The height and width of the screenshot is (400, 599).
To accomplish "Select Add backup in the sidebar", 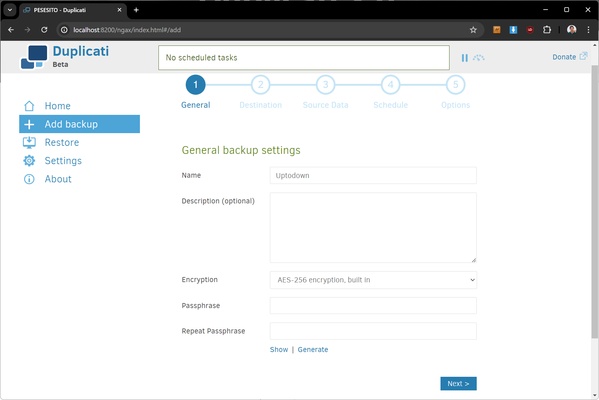I will (x=79, y=124).
